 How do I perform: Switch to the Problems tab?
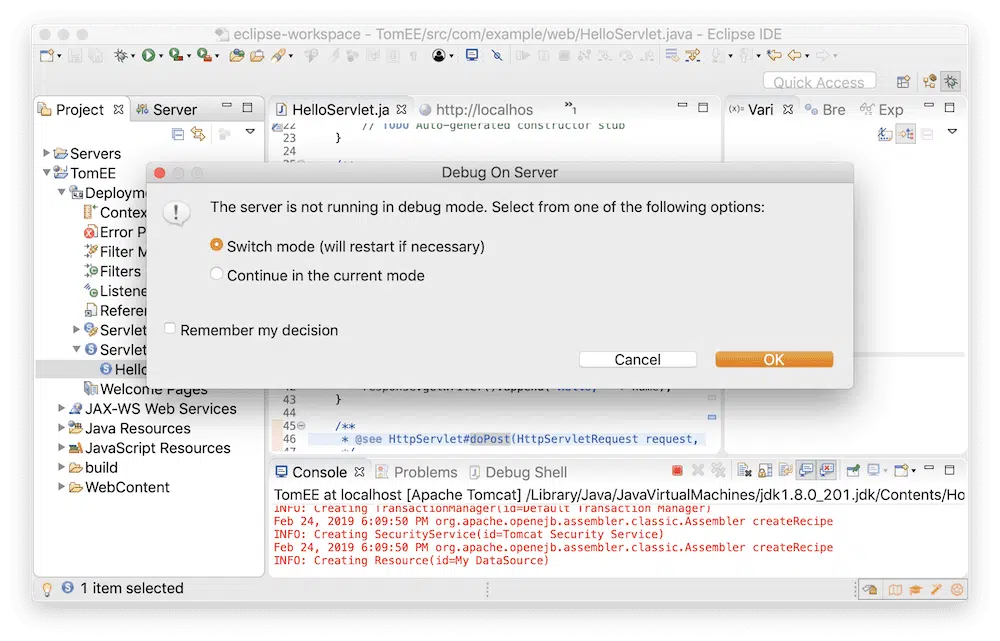click(x=424, y=472)
